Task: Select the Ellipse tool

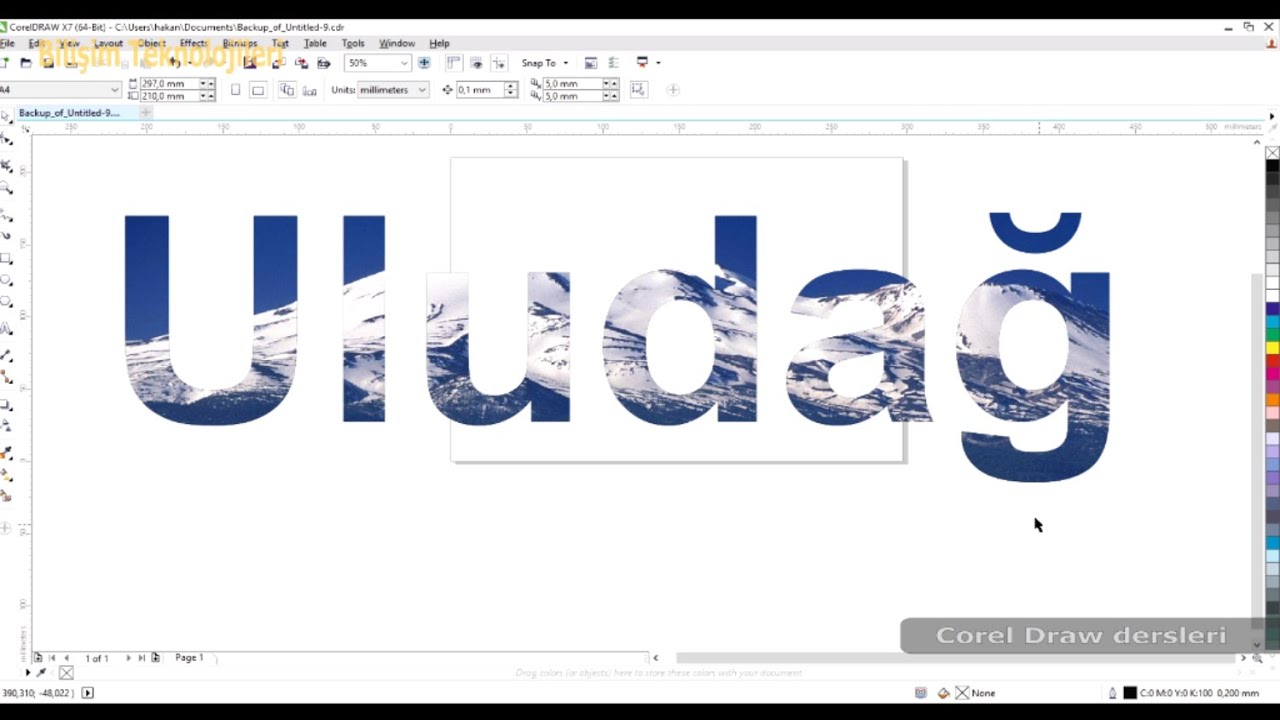Action: click(7, 281)
